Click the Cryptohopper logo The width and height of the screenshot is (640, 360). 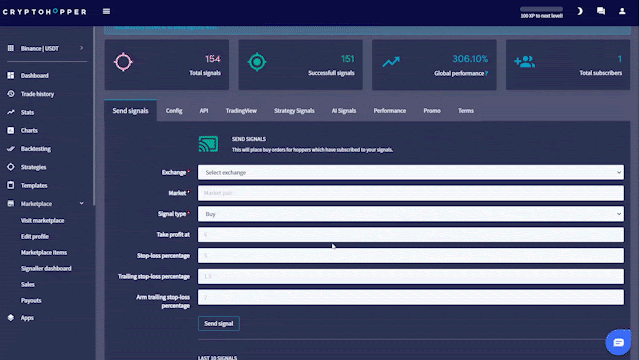[x=44, y=12]
